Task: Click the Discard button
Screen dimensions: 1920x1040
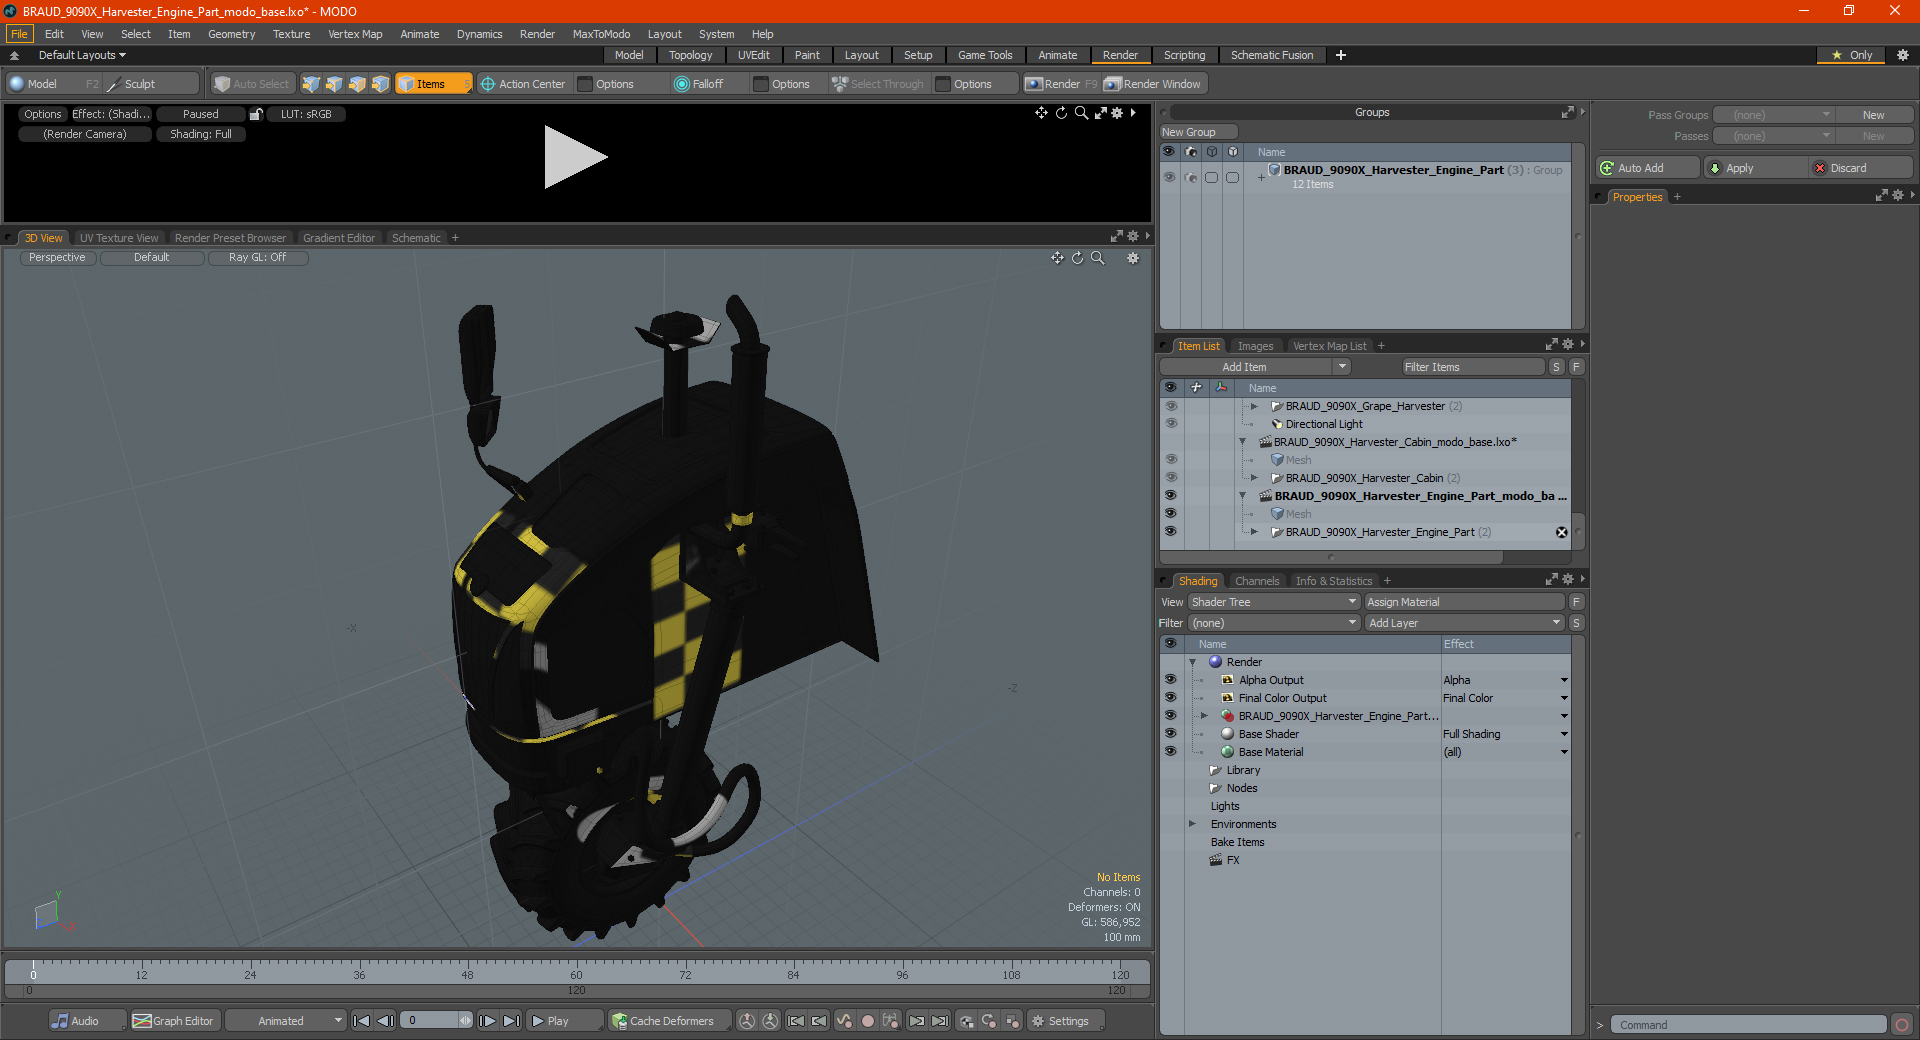Action: click(1861, 168)
